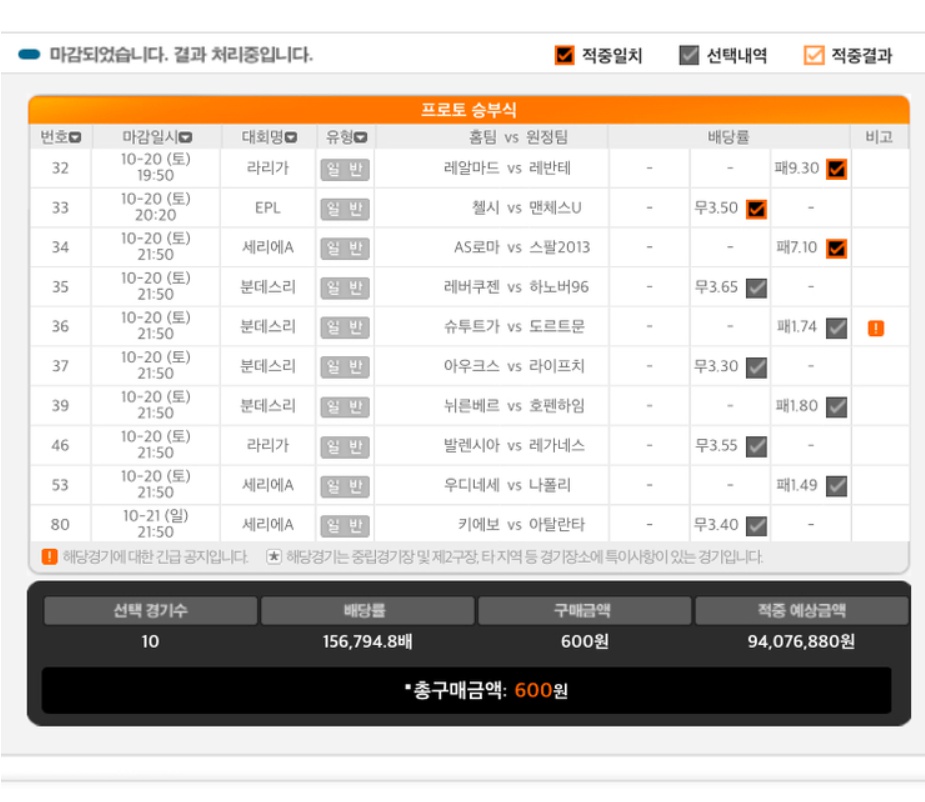Click the blue pill status icon

click(29, 54)
